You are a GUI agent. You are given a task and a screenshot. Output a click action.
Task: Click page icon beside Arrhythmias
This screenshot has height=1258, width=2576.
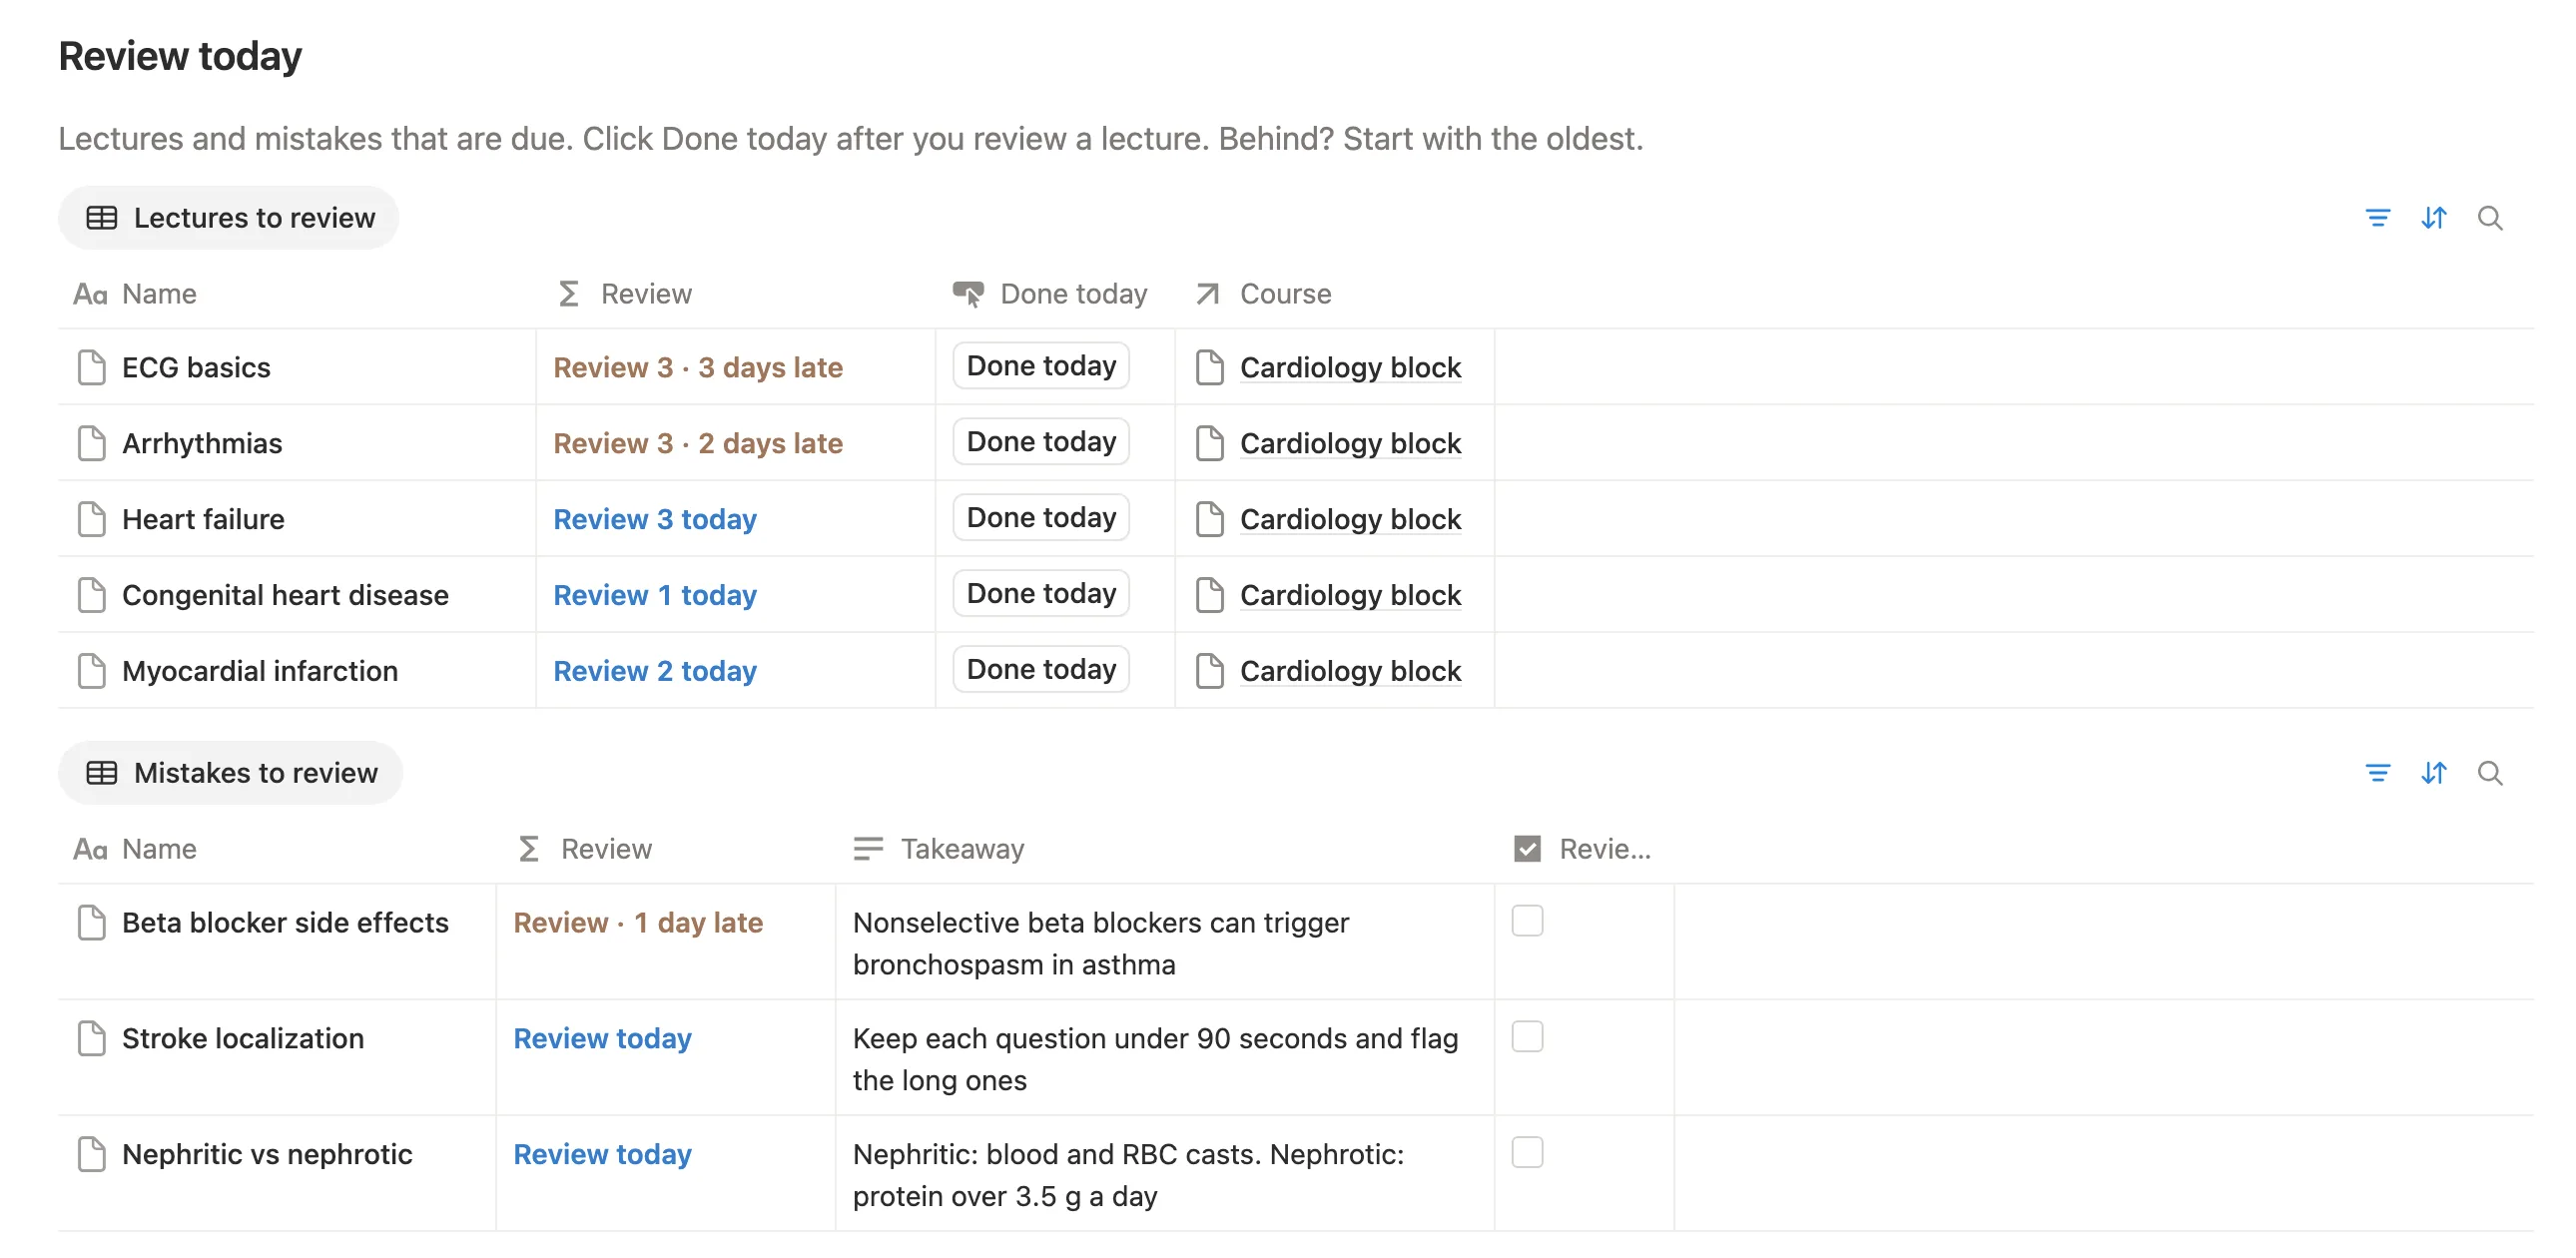pos(92,443)
